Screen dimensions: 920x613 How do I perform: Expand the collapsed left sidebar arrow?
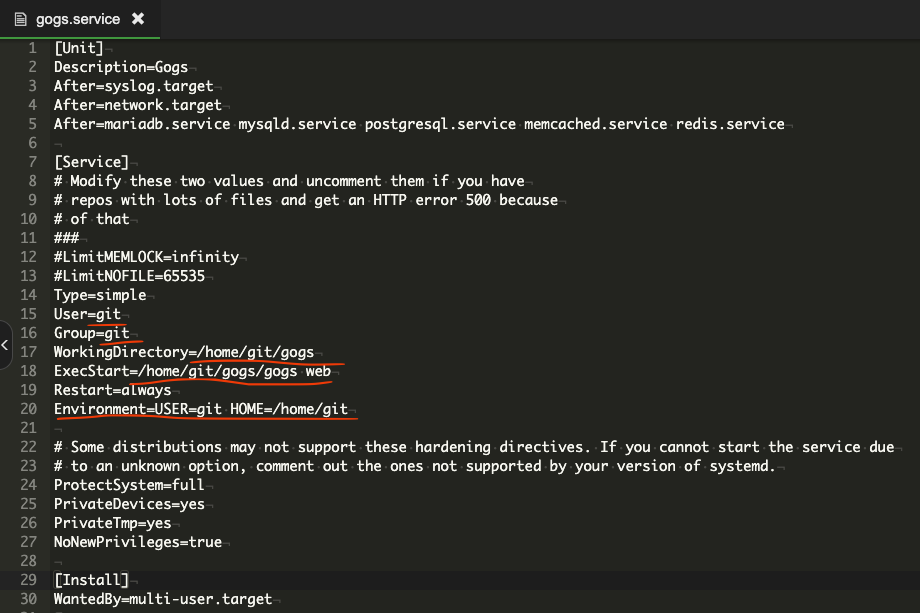tap(5, 345)
